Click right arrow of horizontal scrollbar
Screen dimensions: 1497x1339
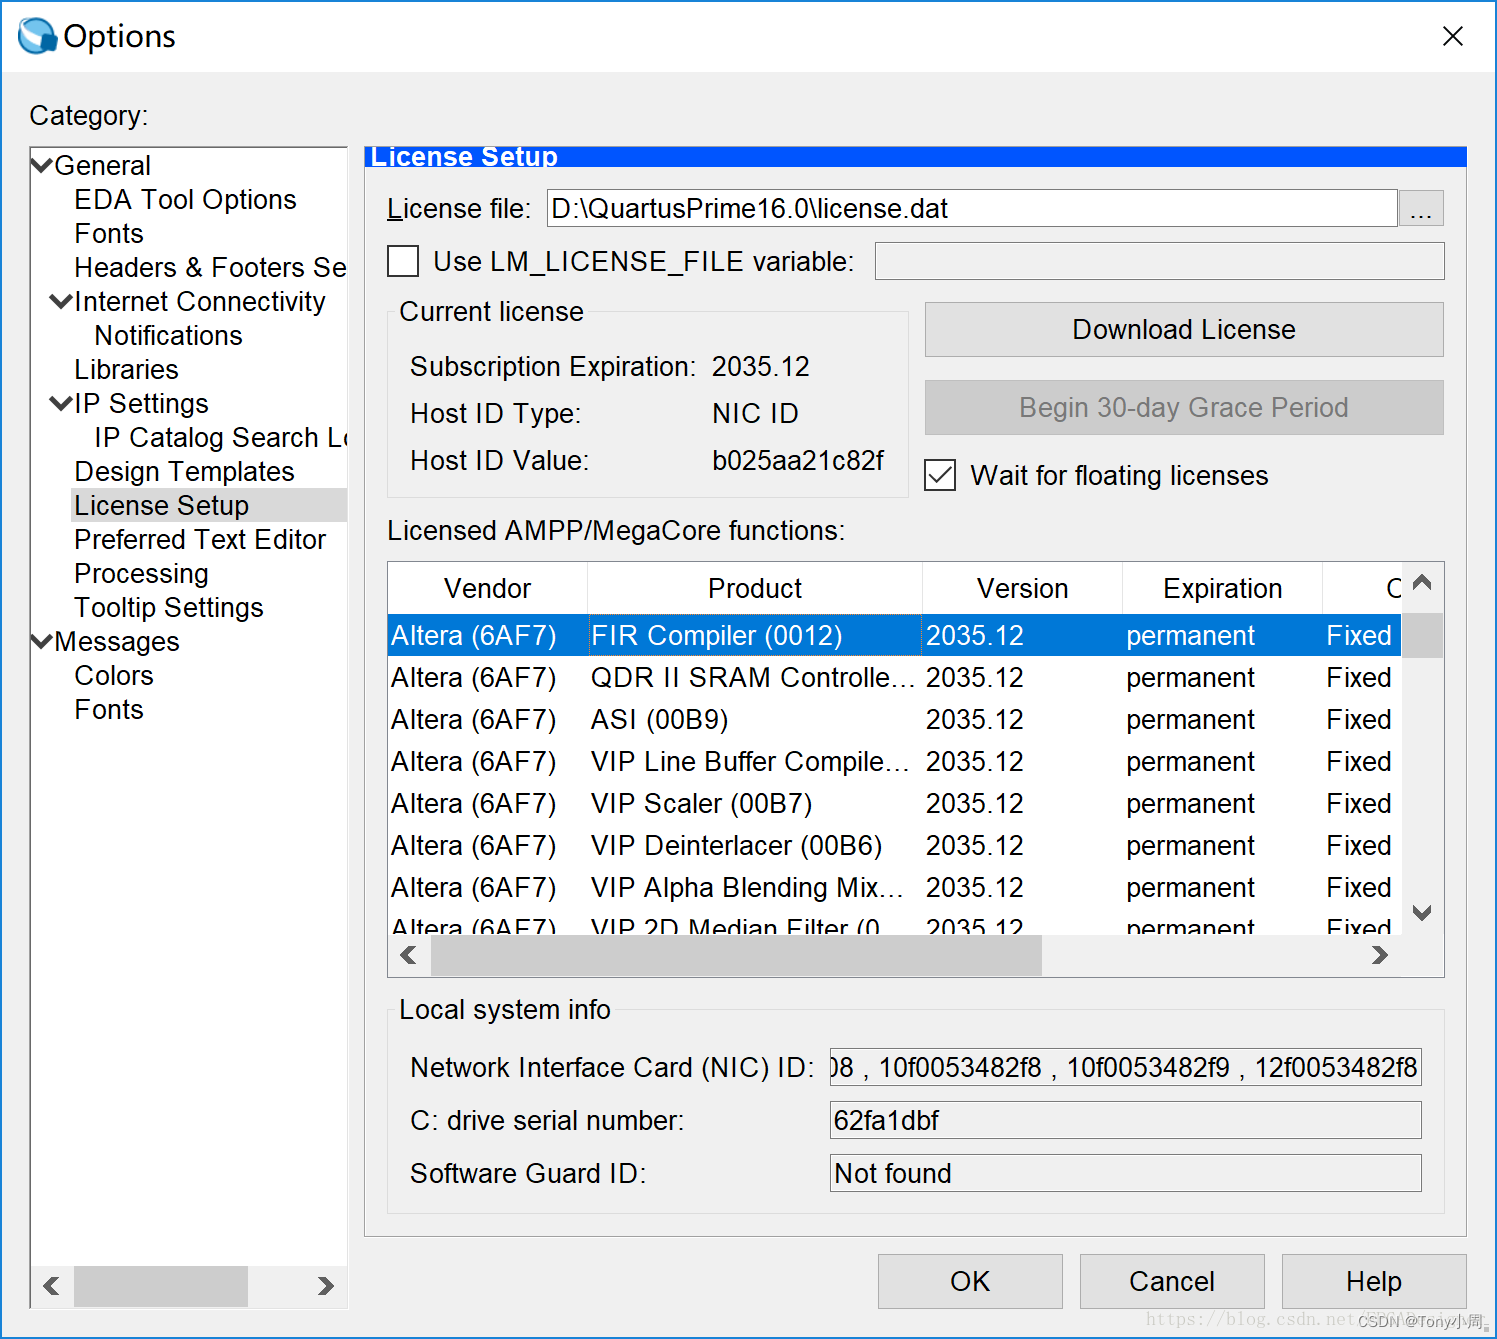click(1380, 955)
